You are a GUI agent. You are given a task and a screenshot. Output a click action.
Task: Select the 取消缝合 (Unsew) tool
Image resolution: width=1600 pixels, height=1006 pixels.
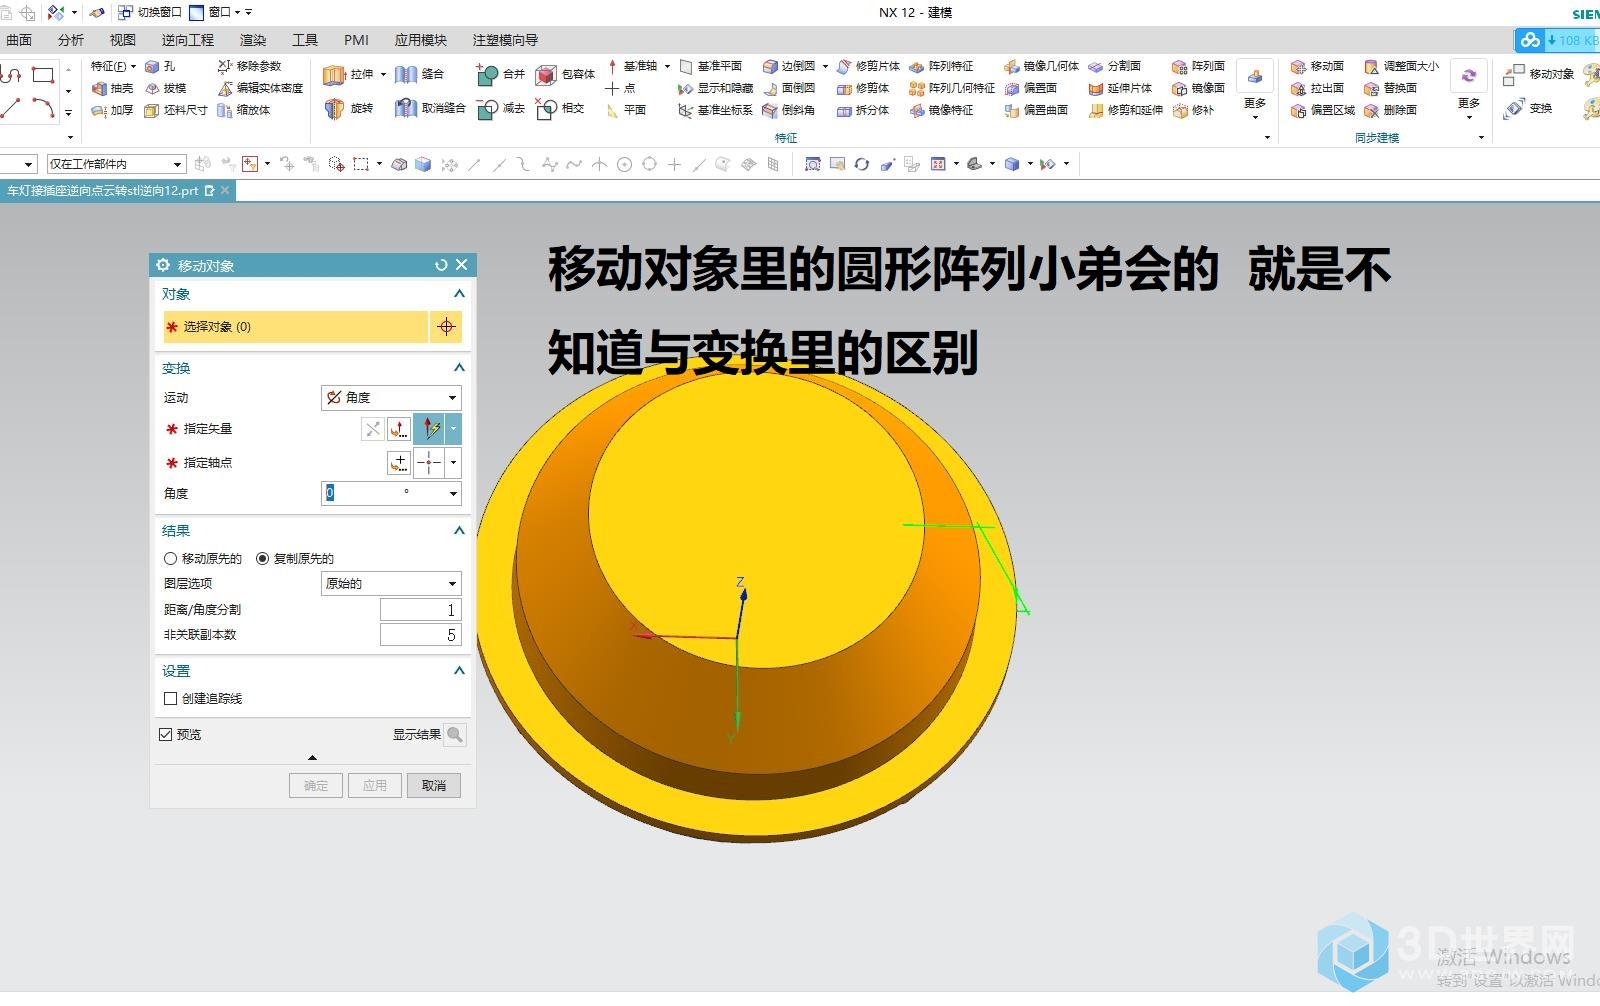(430, 108)
